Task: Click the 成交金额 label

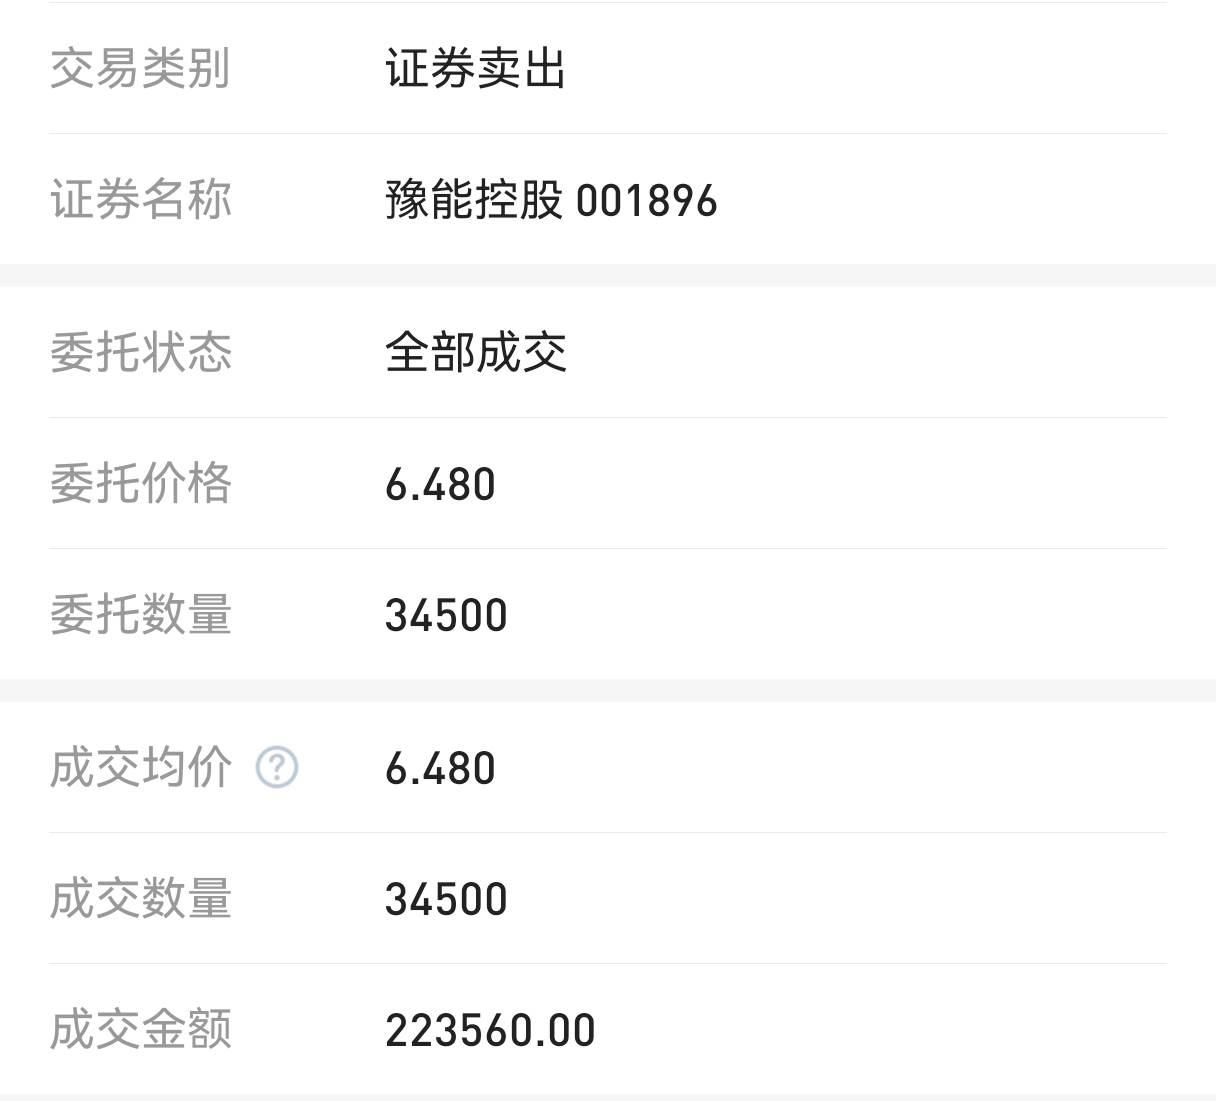Action: (x=140, y=1030)
